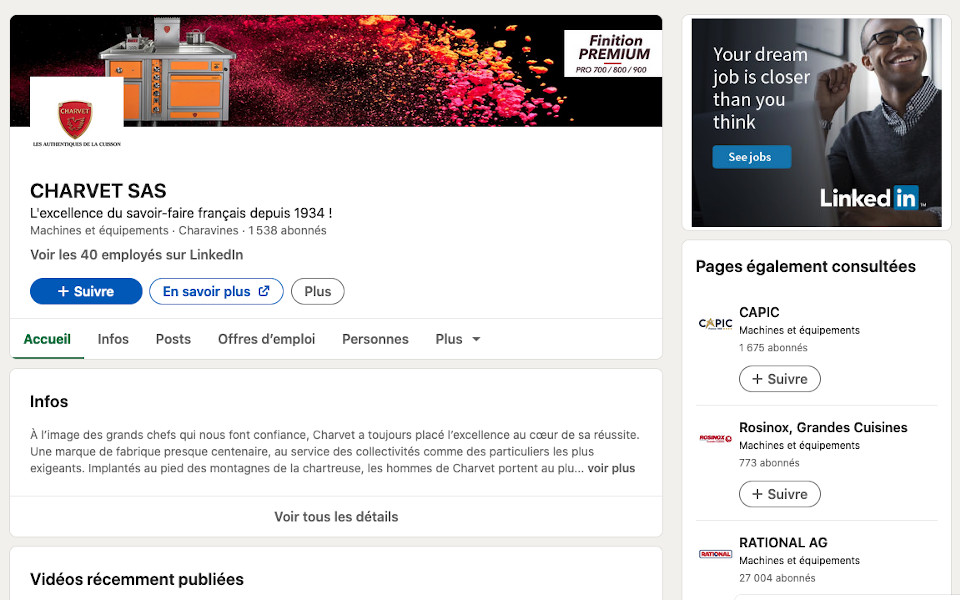View the 40 employés sur LinkedIn link
The height and width of the screenshot is (600, 960).
pyautogui.click(x=137, y=255)
